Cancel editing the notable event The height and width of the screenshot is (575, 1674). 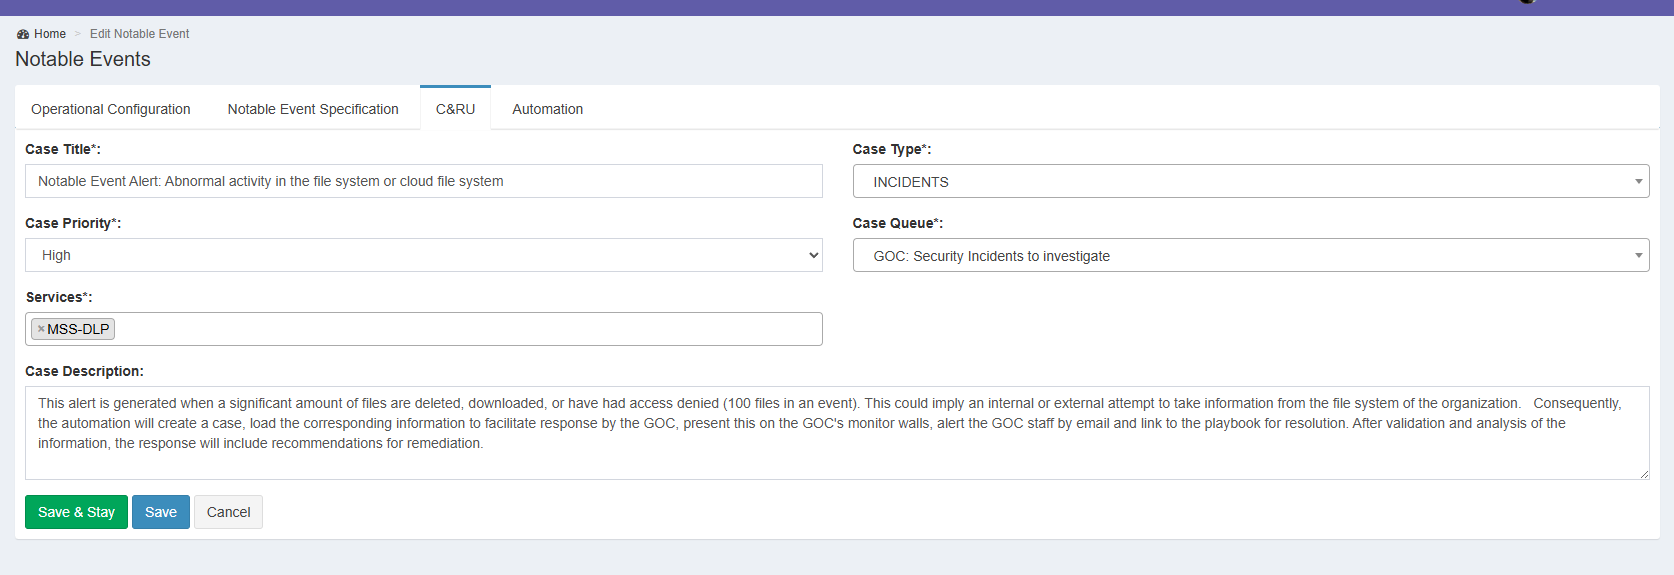pos(228,512)
